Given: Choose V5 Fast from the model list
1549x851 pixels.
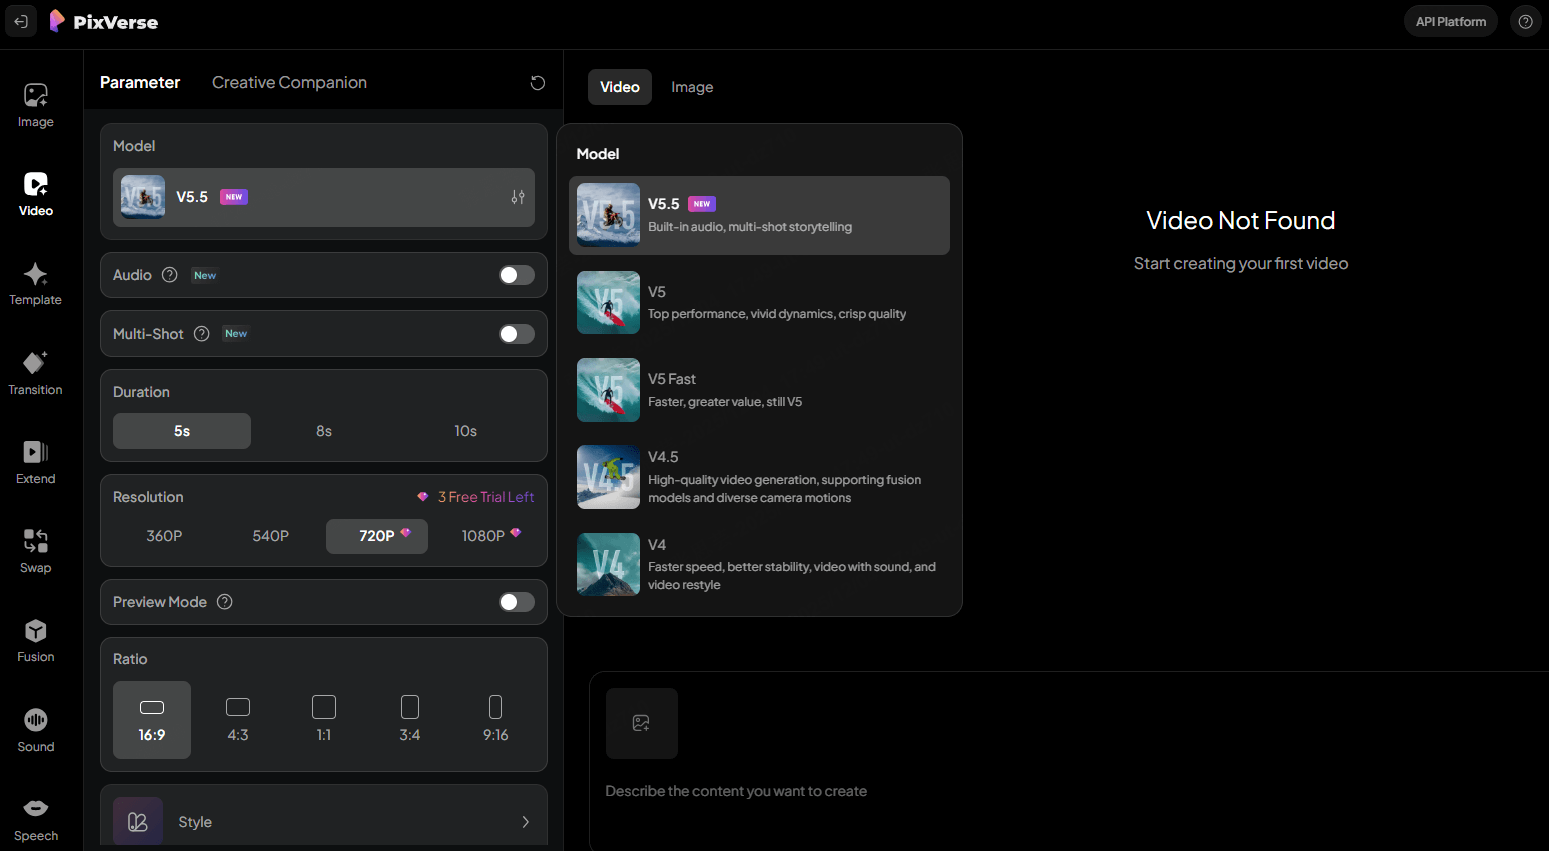Looking at the screenshot, I should (x=758, y=390).
